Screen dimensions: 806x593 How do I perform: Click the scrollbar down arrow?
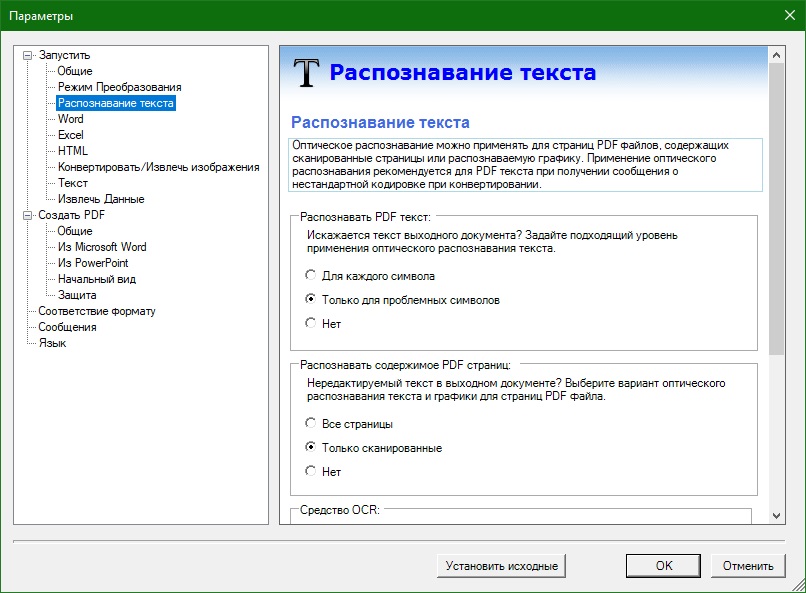777,515
